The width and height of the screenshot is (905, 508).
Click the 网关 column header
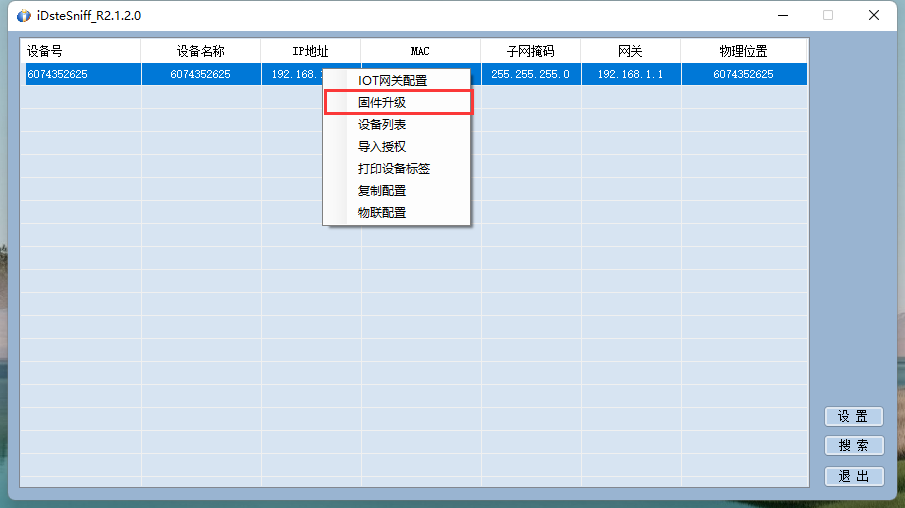[630, 51]
